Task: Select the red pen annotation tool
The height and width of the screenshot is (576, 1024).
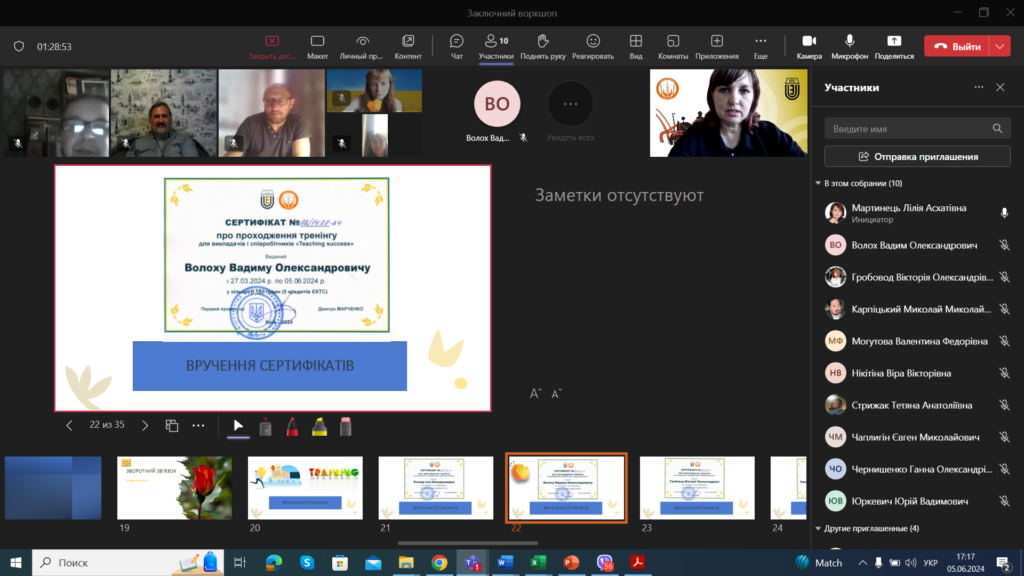Action: (292, 426)
